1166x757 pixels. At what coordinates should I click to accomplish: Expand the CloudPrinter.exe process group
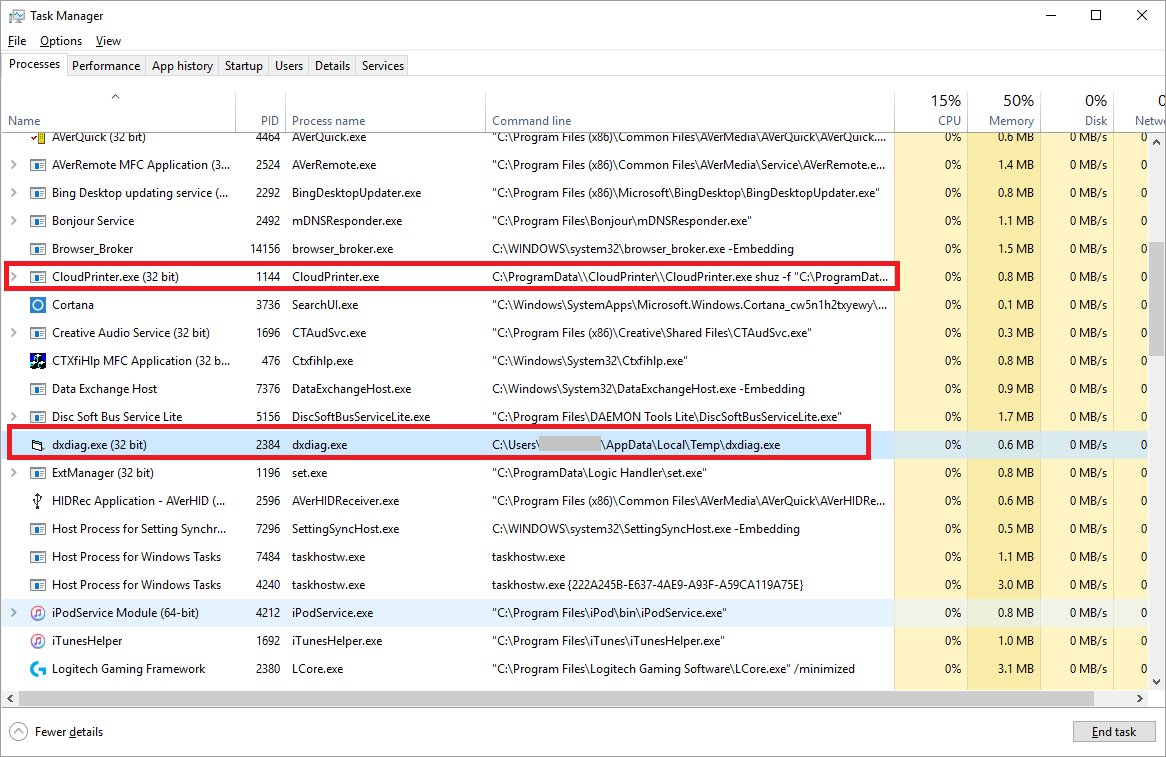point(13,277)
